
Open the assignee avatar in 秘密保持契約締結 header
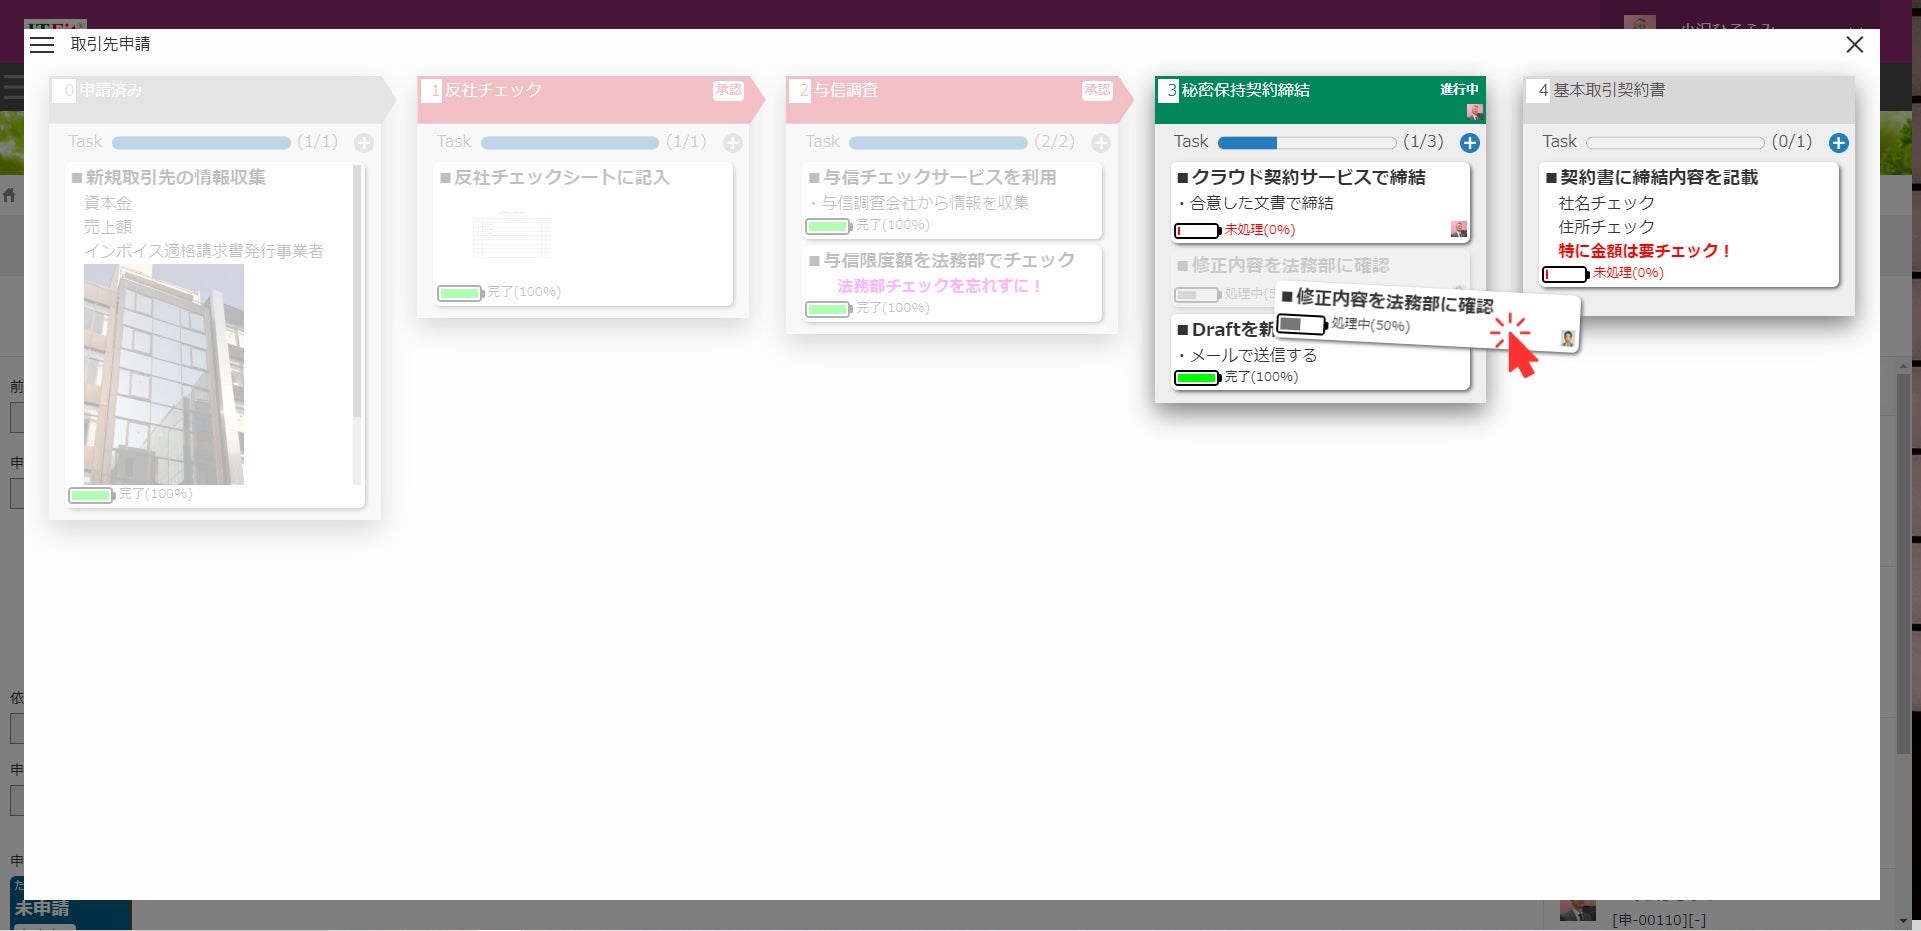pyautogui.click(x=1475, y=111)
